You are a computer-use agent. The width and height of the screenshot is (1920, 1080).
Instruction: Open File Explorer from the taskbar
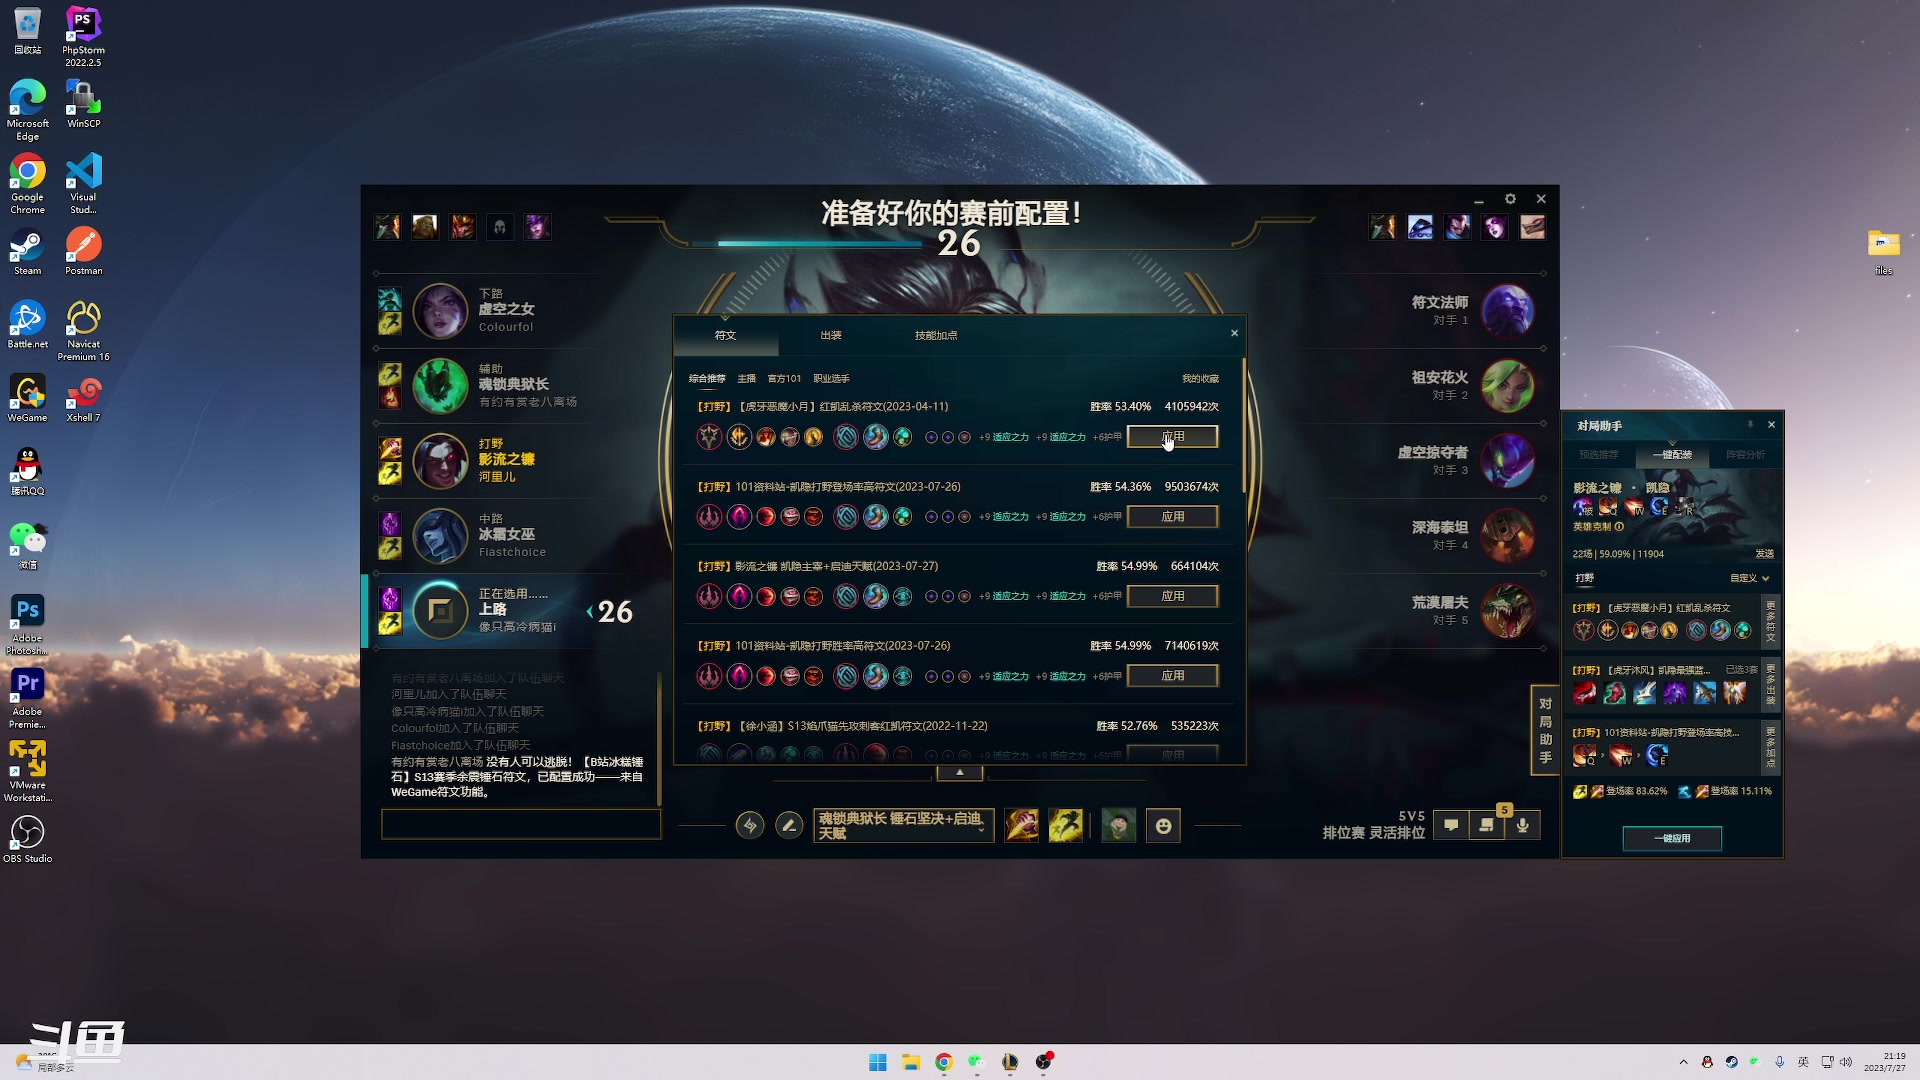tap(911, 1063)
